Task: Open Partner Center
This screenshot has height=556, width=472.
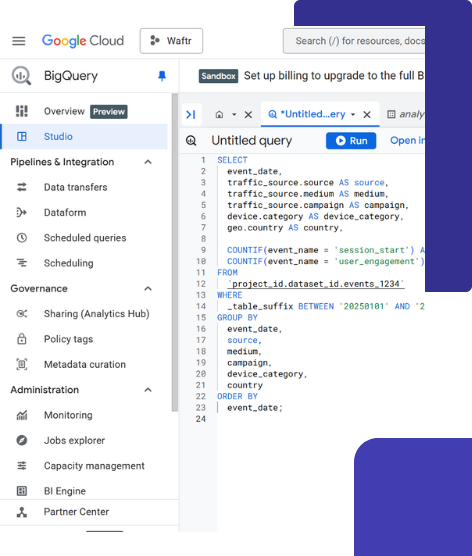Action: click(76, 512)
